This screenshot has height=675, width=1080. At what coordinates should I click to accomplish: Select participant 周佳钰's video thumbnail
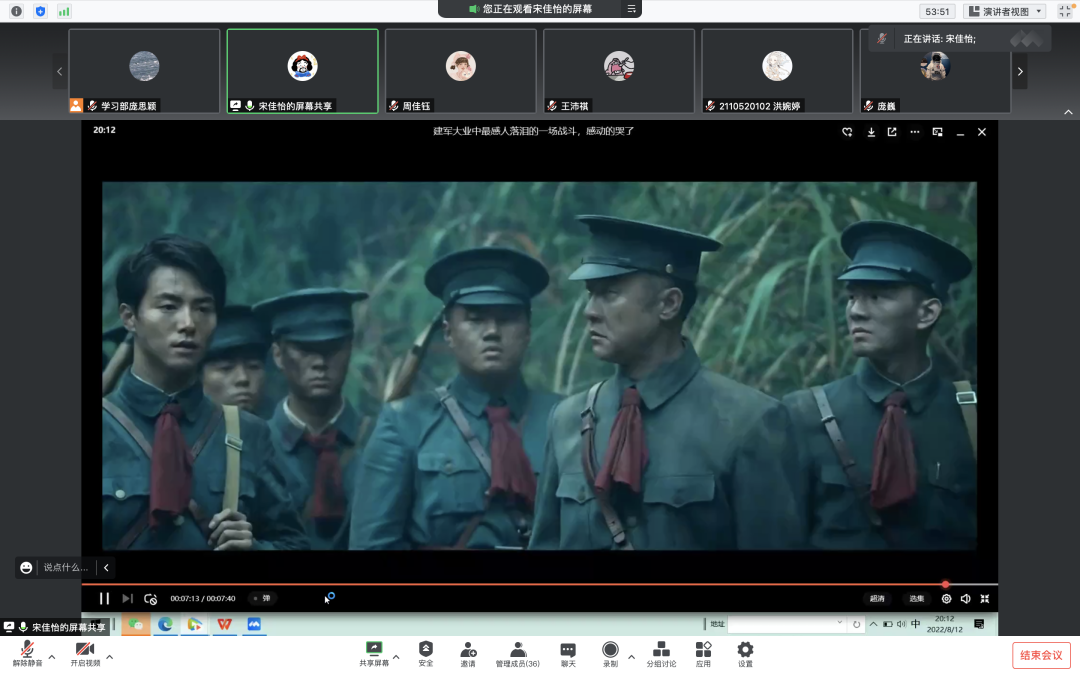tap(460, 70)
